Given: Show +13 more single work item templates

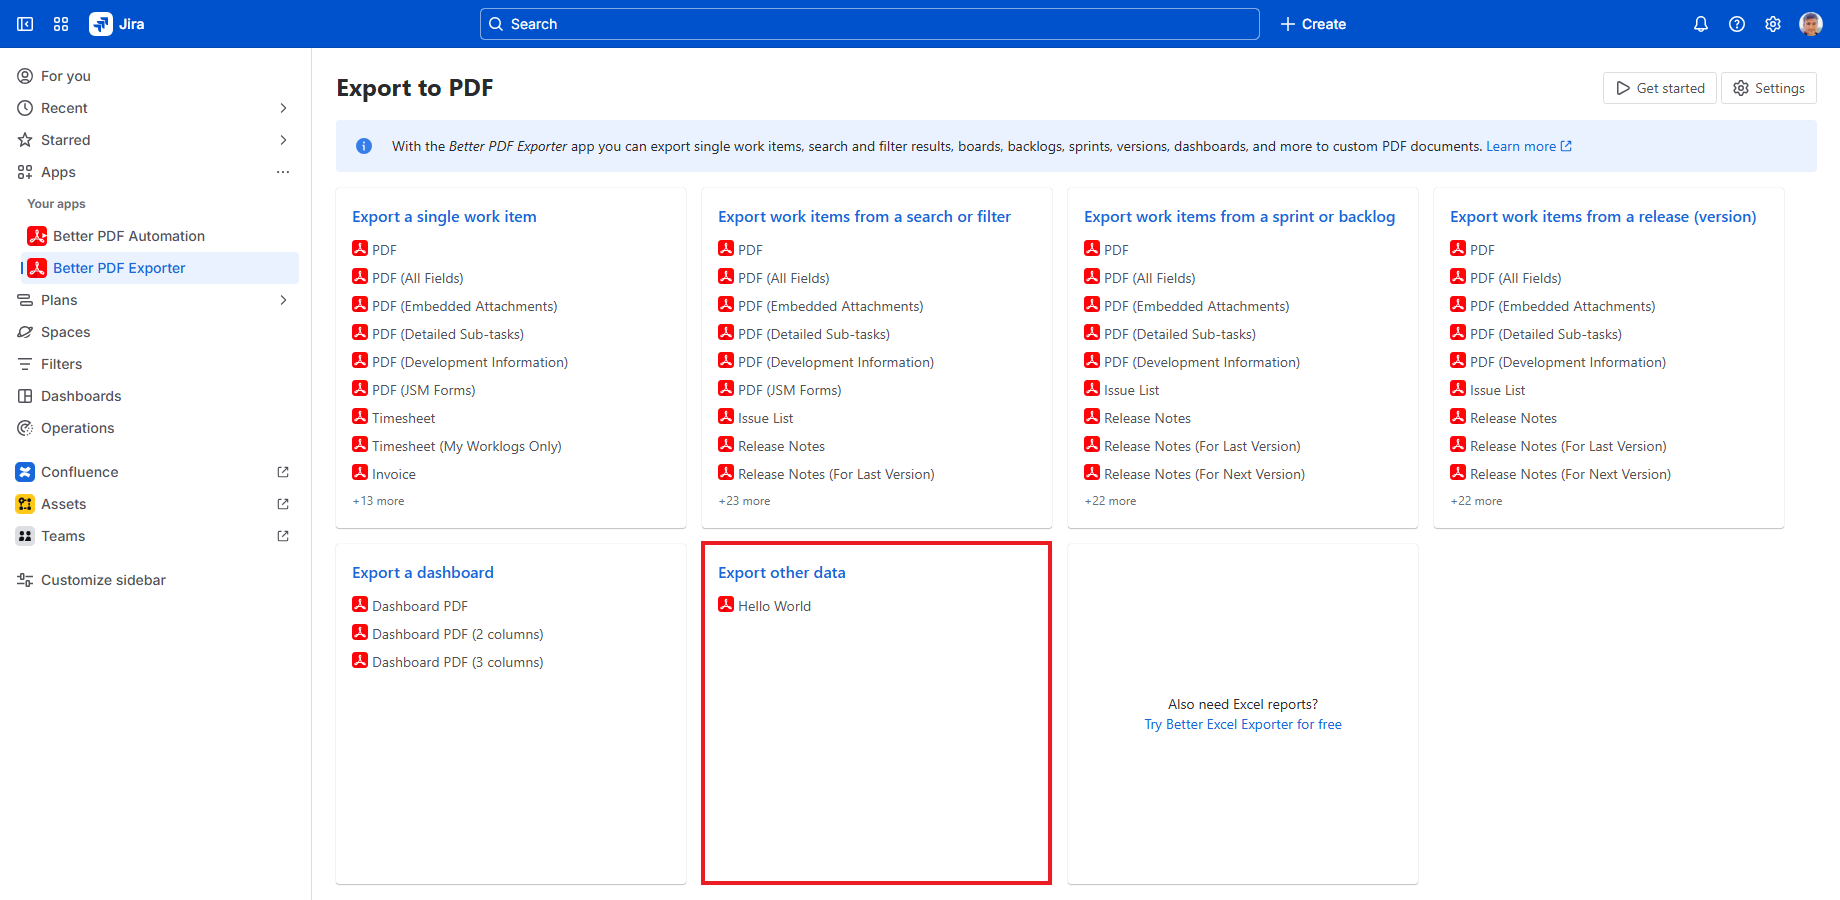Looking at the screenshot, I should pyautogui.click(x=378, y=501).
